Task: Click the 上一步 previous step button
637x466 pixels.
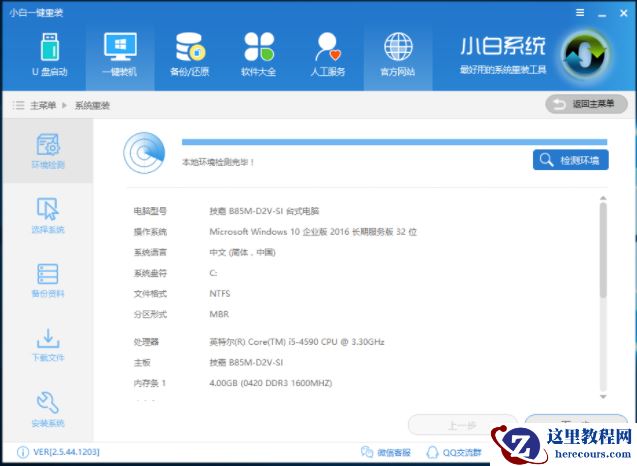Action: [462, 425]
